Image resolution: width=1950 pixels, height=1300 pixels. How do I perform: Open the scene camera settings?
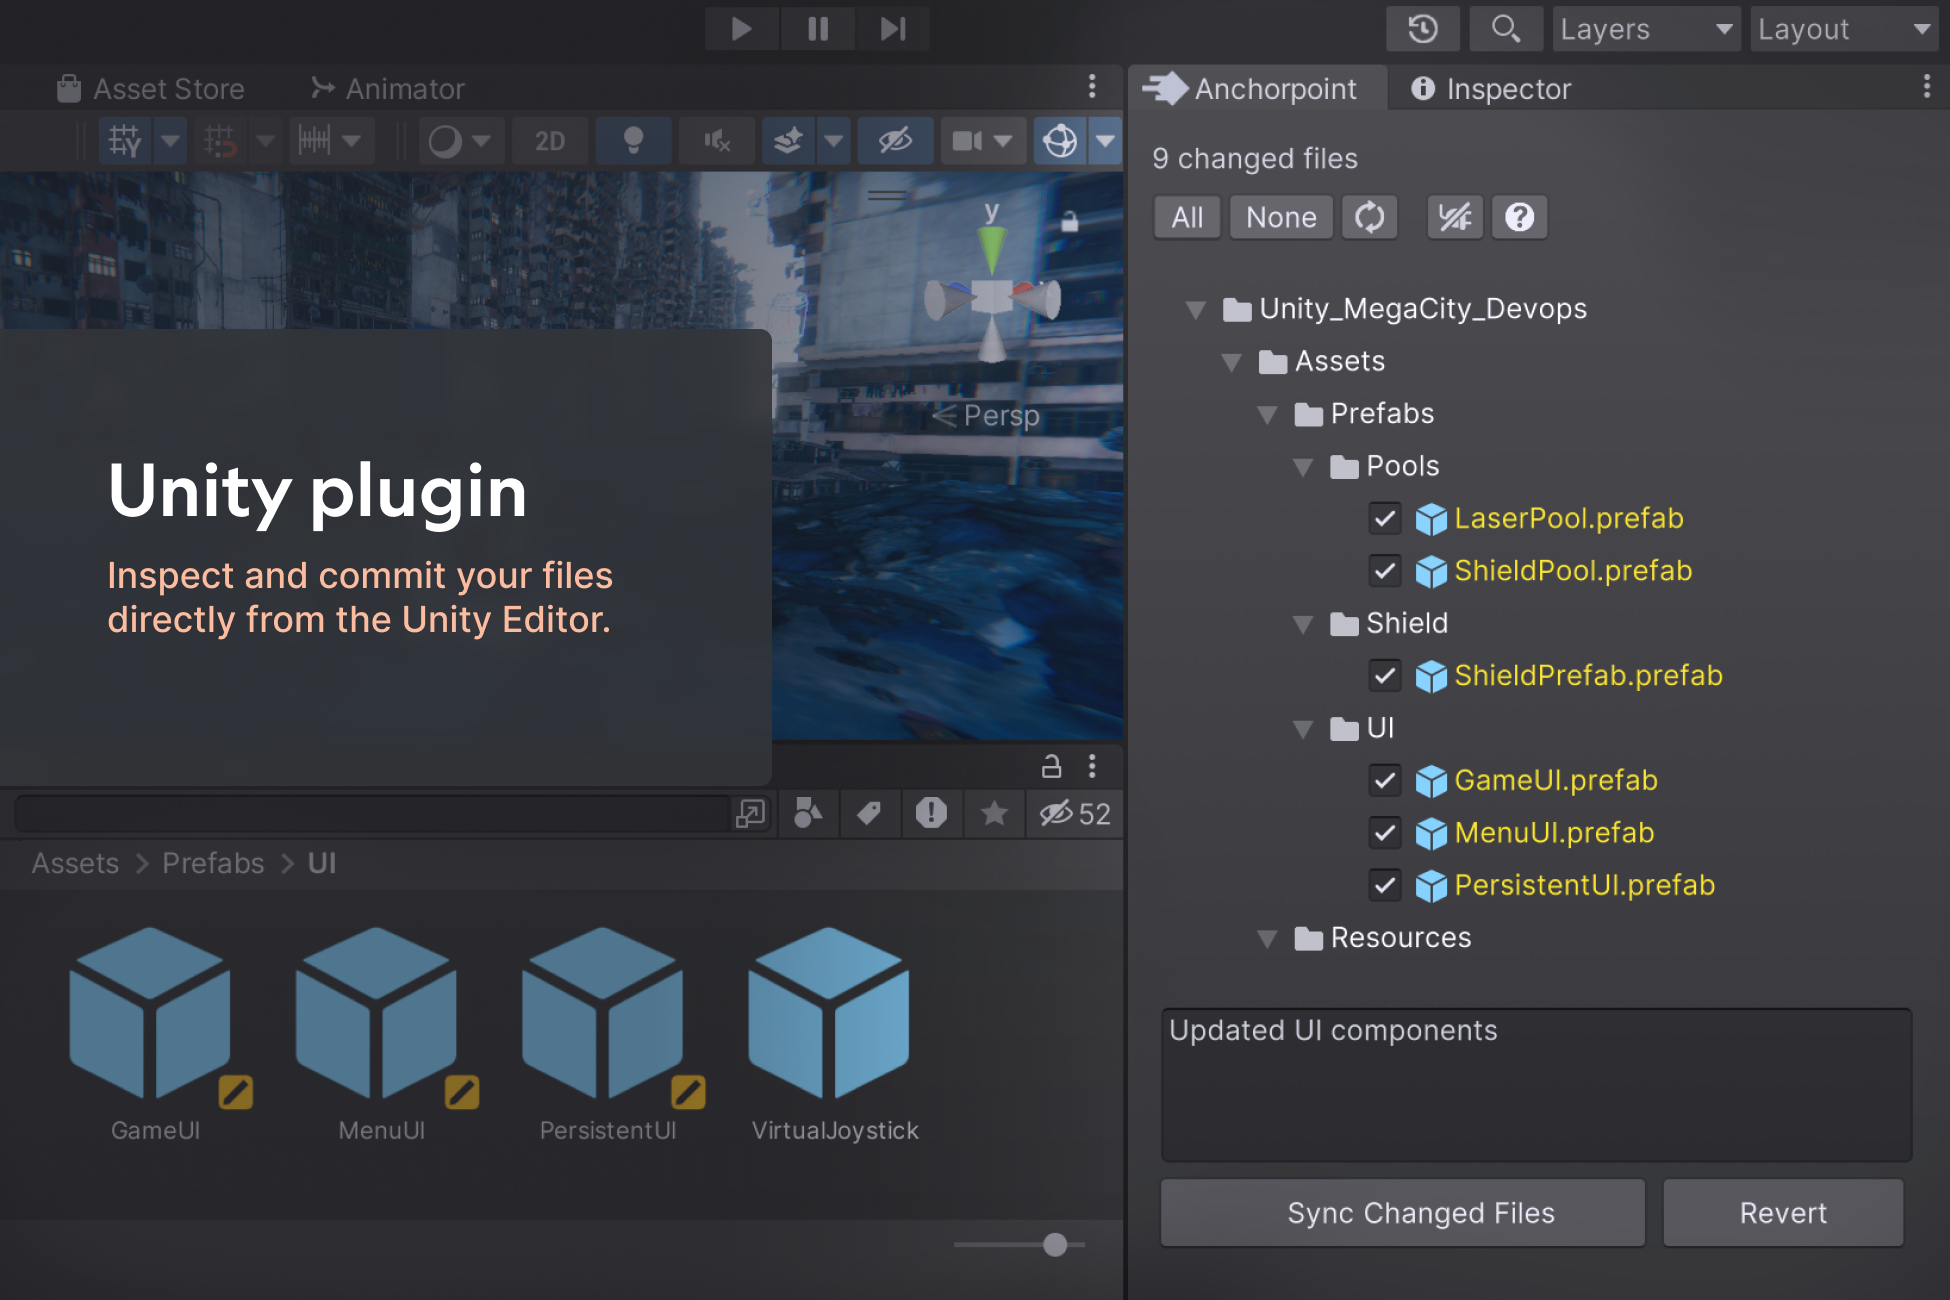[x=966, y=141]
